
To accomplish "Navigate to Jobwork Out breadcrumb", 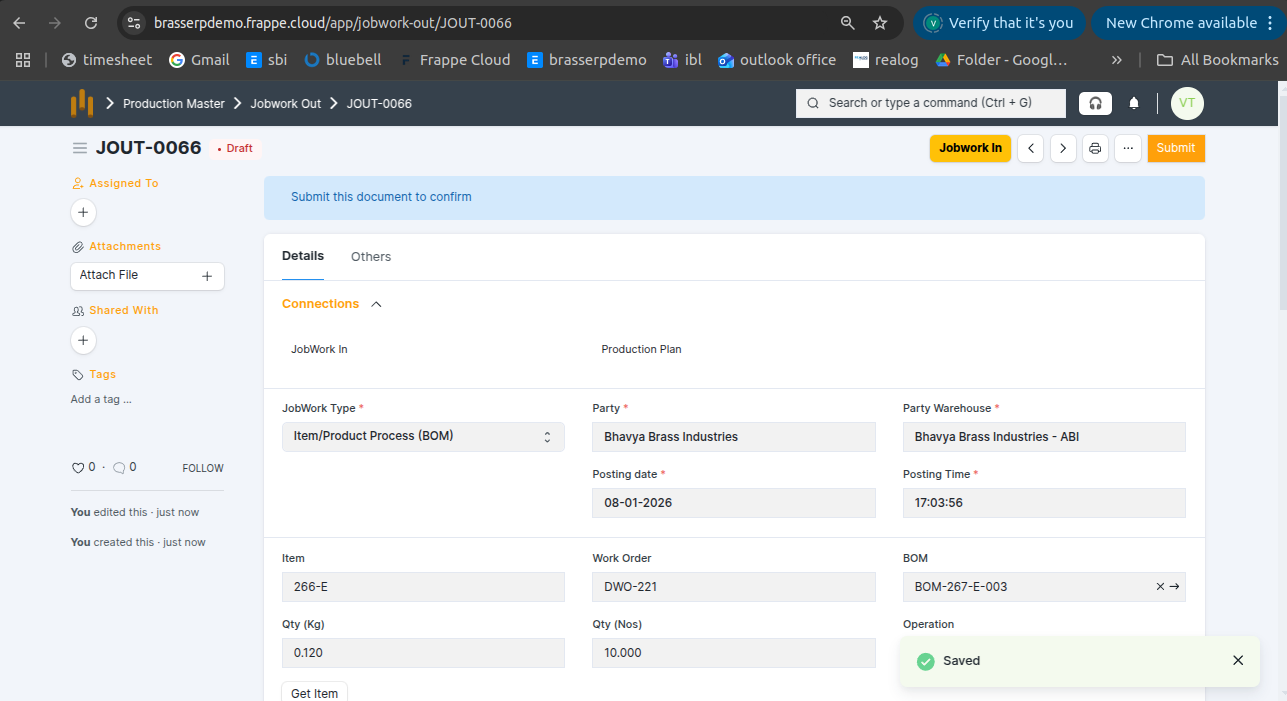I will pyautogui.click(x=285, y=103).
